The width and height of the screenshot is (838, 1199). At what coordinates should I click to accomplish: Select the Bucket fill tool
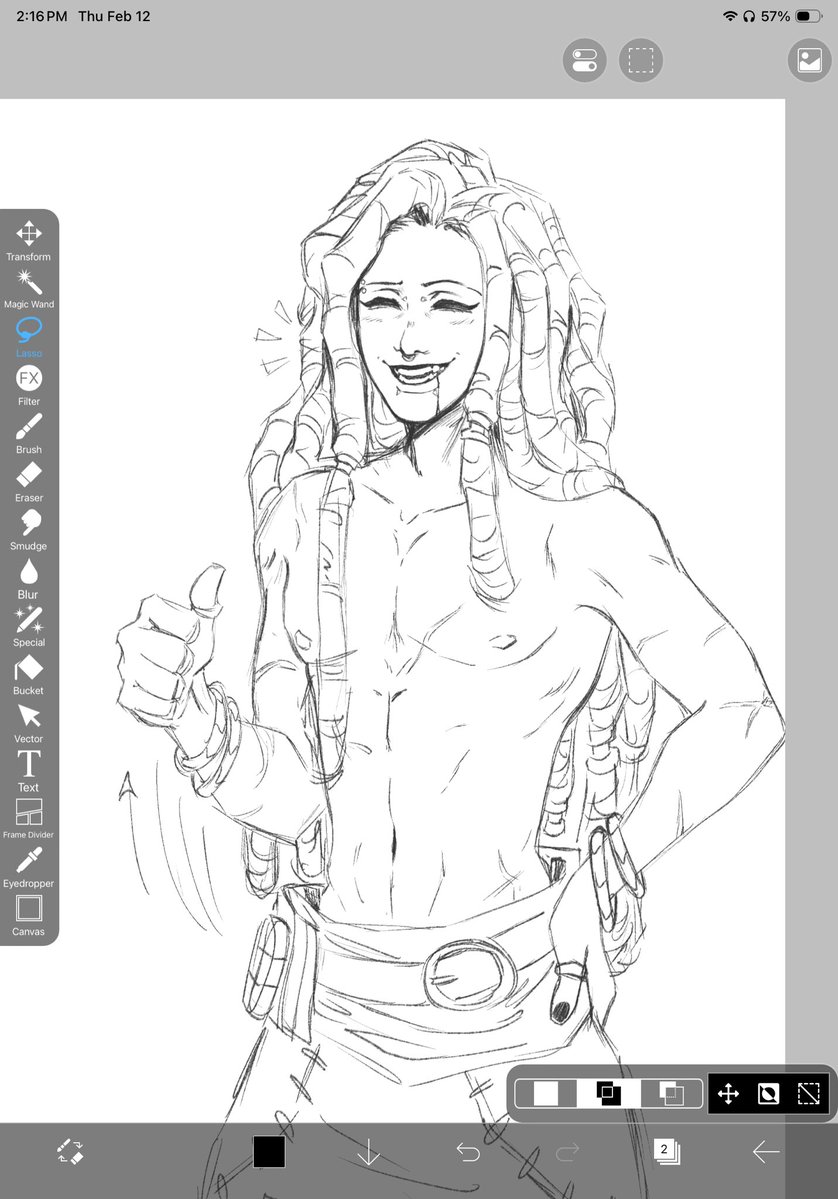click(x=28, y=674)
